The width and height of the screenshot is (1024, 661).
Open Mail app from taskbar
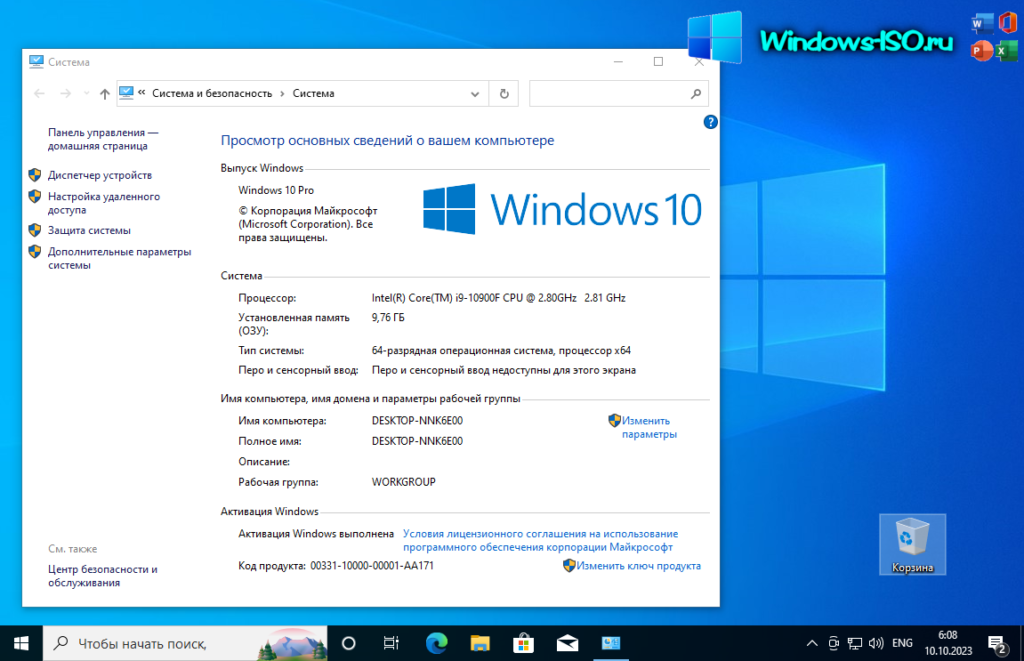[567, 643]
